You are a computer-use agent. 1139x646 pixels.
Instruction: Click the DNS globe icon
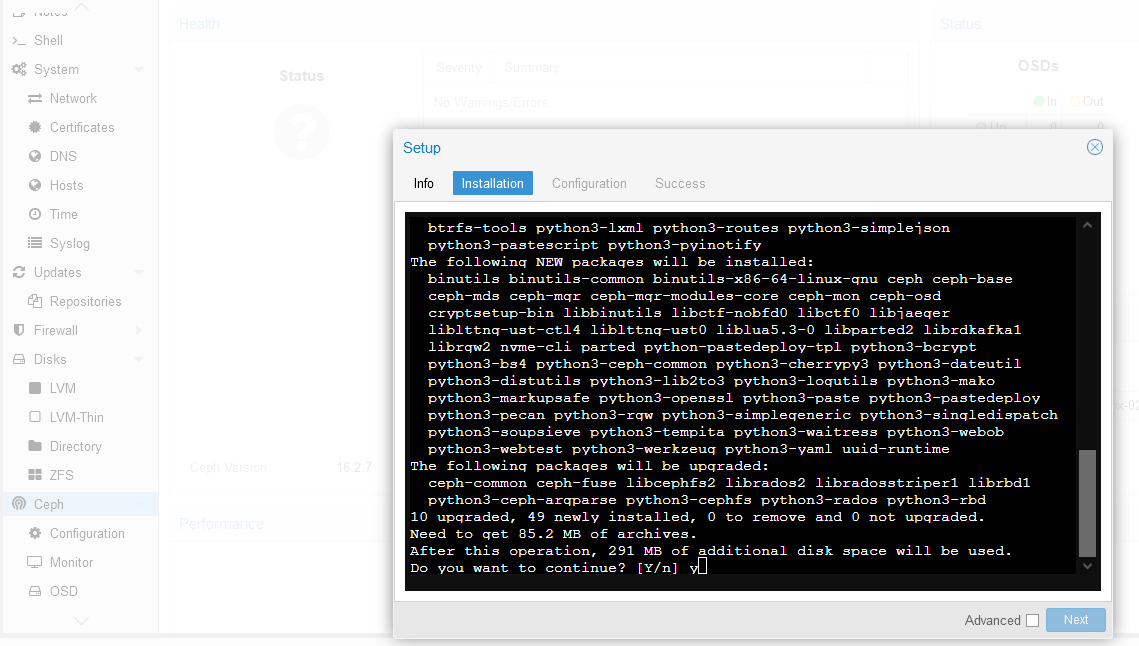[35, 157]
